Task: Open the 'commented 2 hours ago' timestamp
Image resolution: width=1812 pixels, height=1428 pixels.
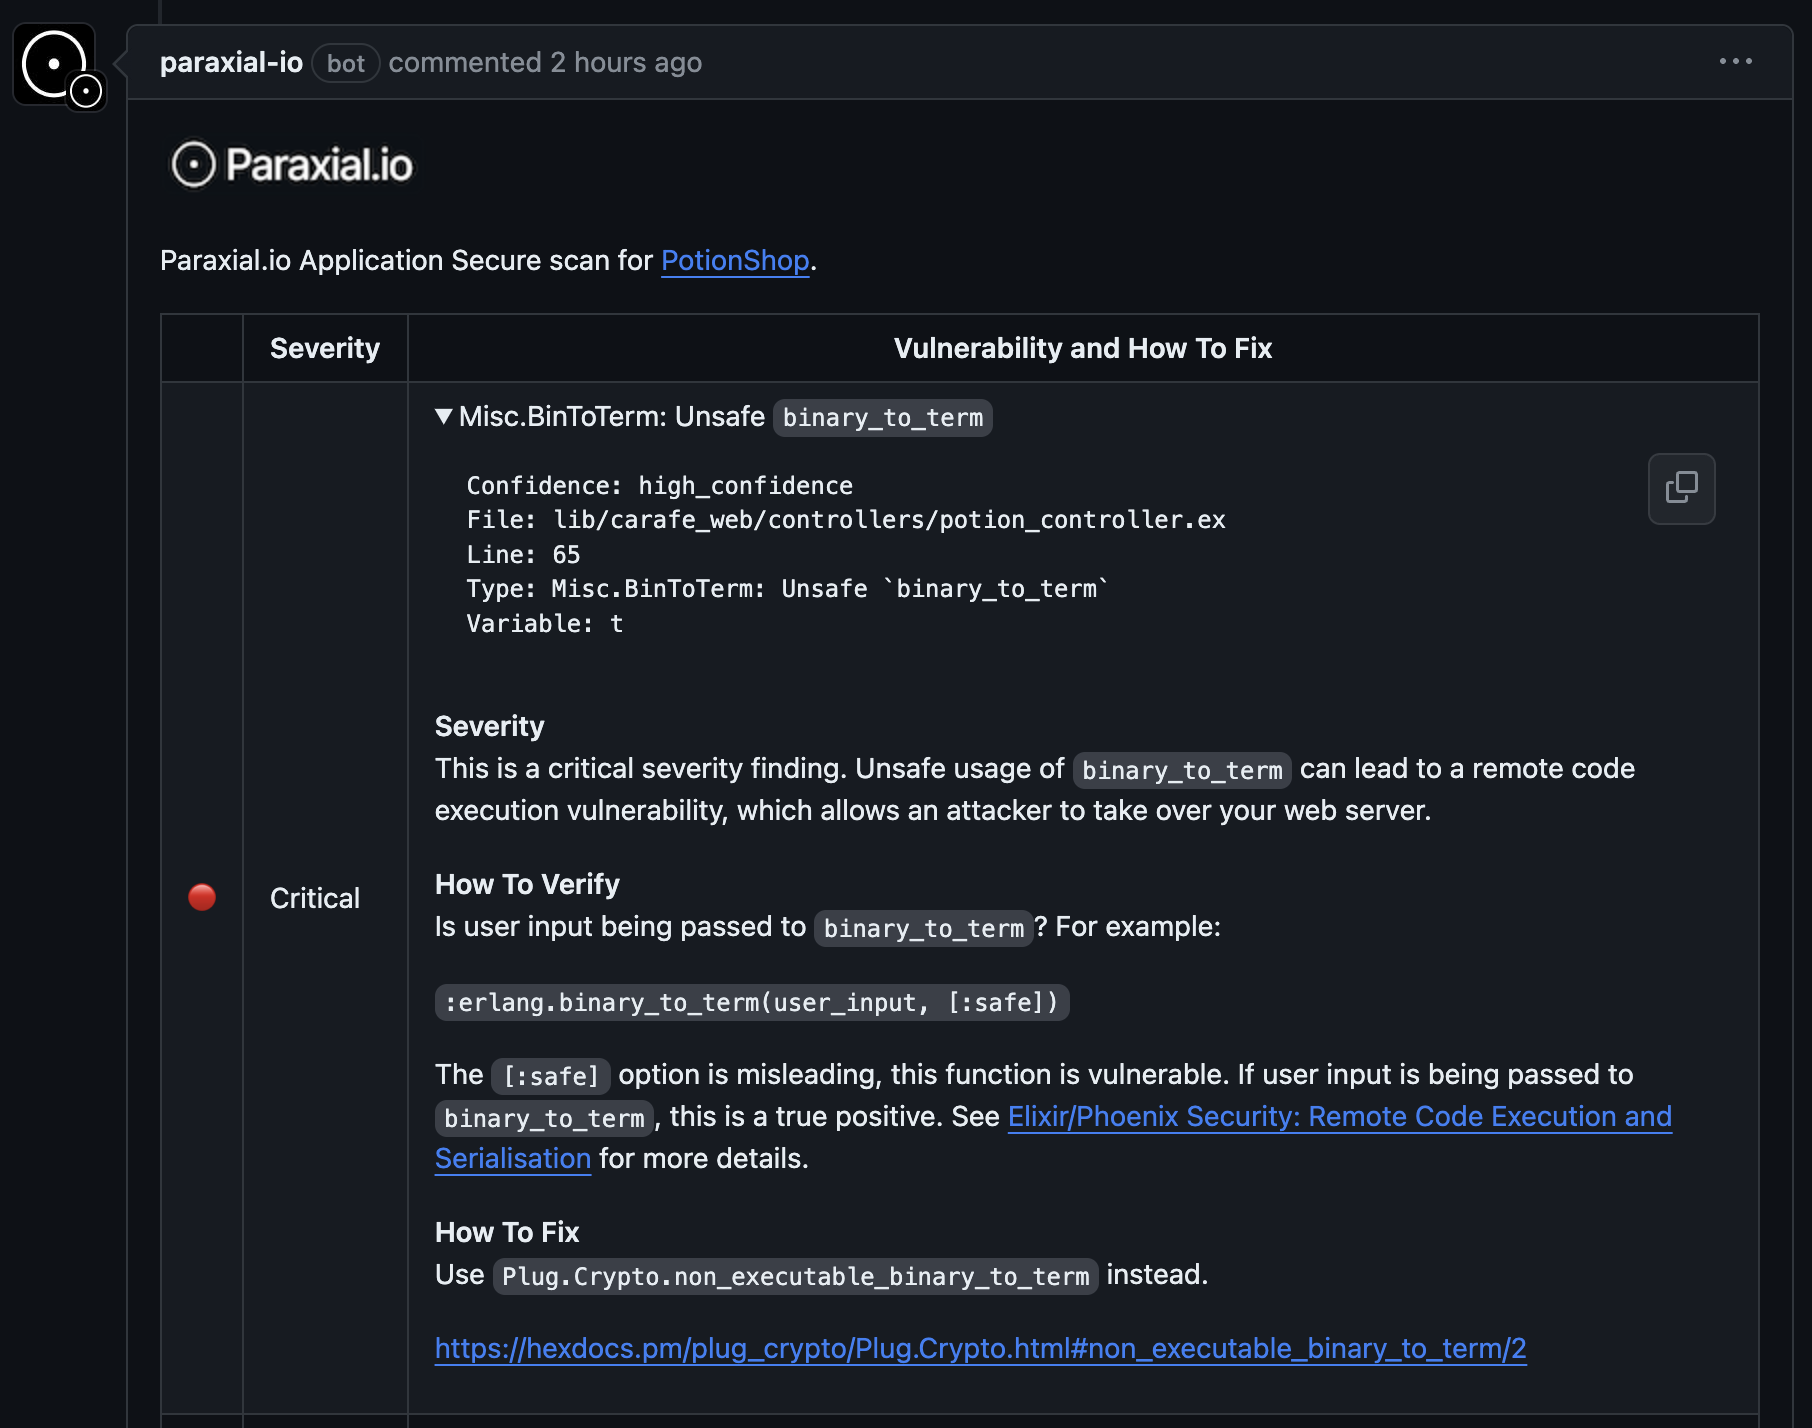Action: point(545,62)
